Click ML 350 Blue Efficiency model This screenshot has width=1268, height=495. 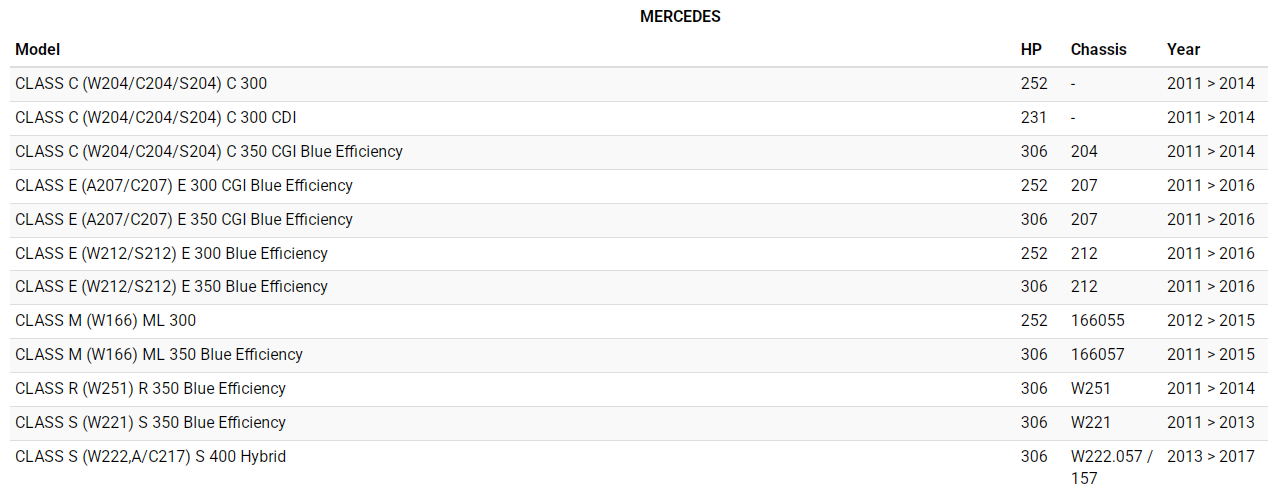point(159,355)
